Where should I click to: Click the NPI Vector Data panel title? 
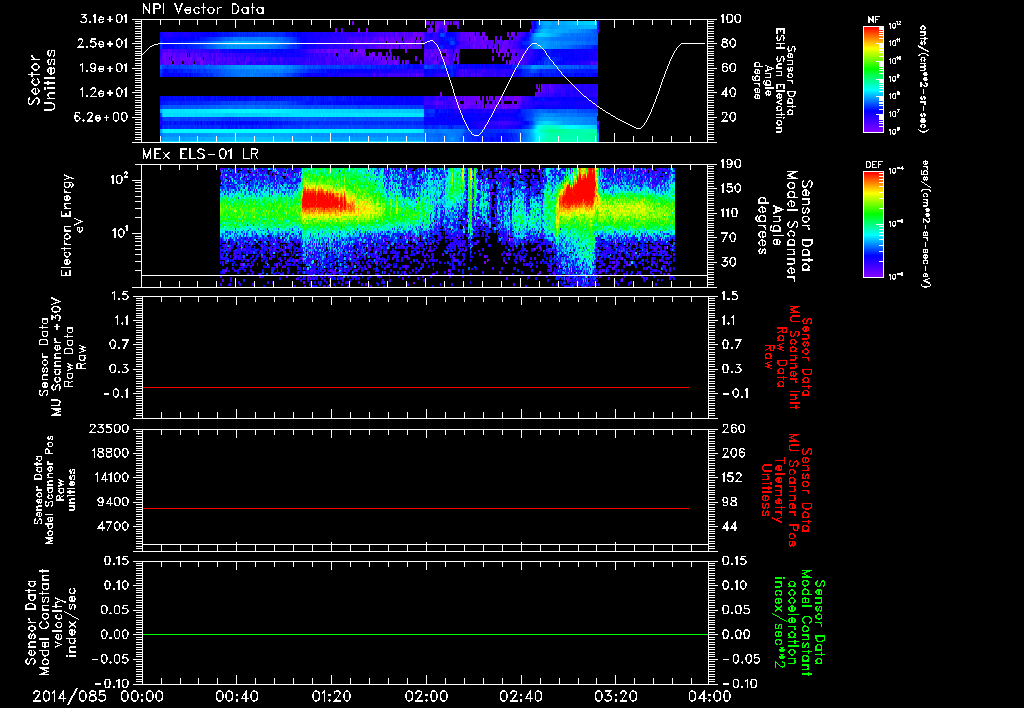click(203, 9)
